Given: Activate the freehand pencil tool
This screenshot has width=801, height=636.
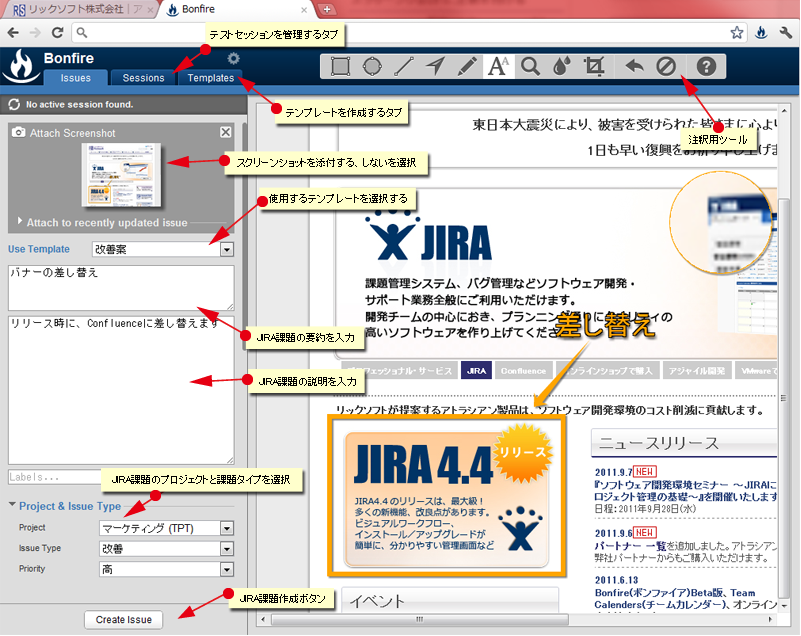Looking at the screenshot, I should tap(467, 66).
